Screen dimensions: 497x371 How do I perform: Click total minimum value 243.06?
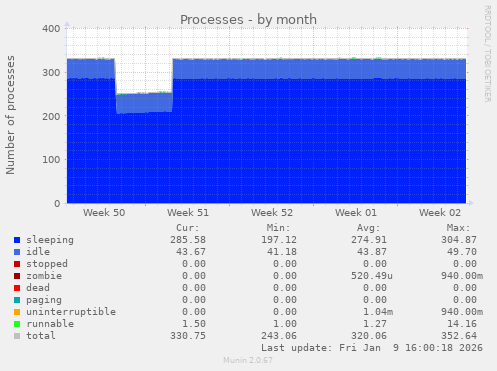pos(279,336)
